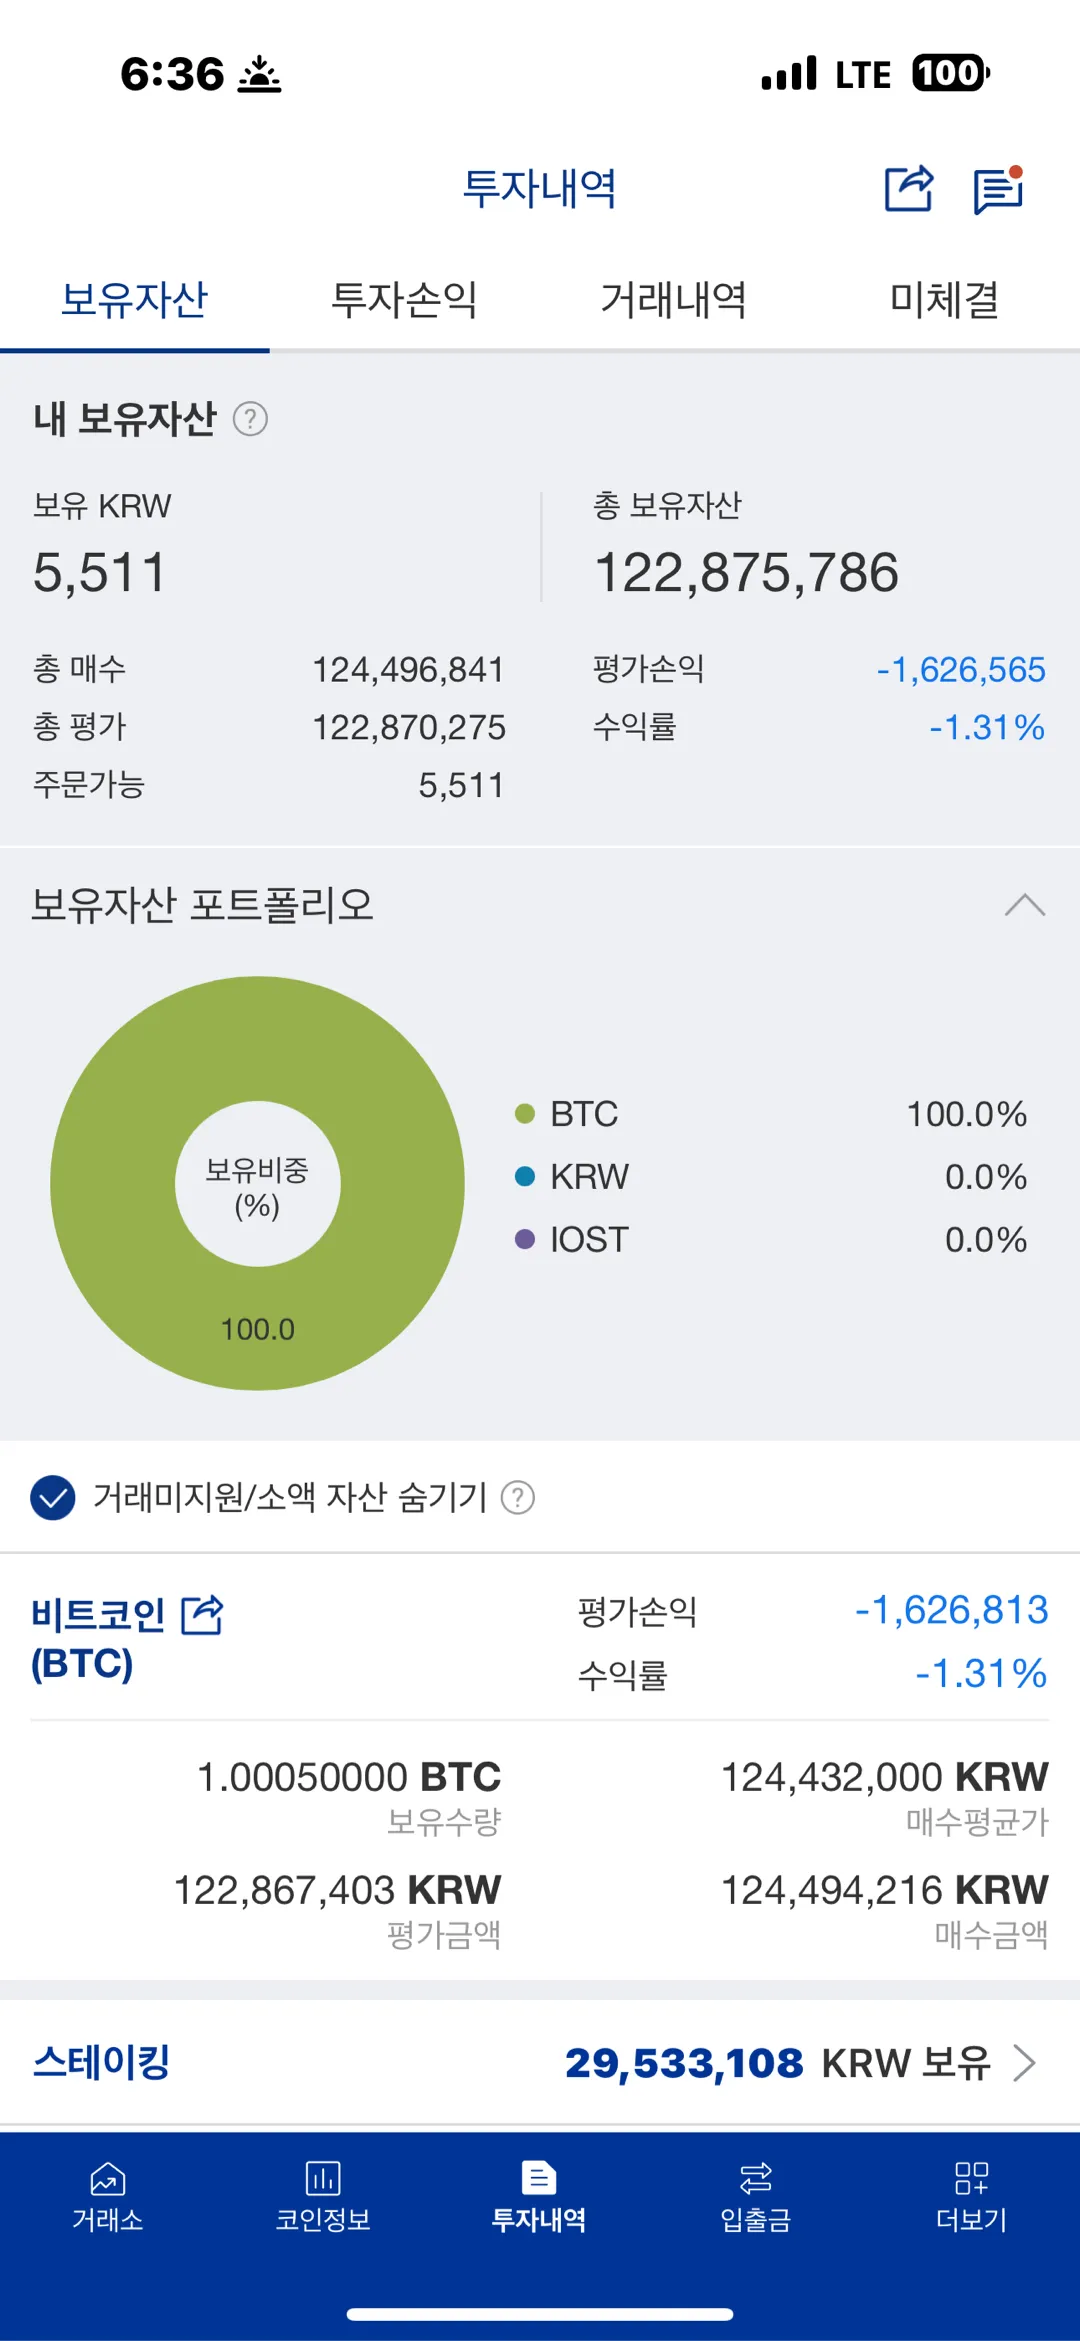Screen dimensions: 1080x2341
Task: Open the Bitcoin external link icon
Action: pos(202,1614)
